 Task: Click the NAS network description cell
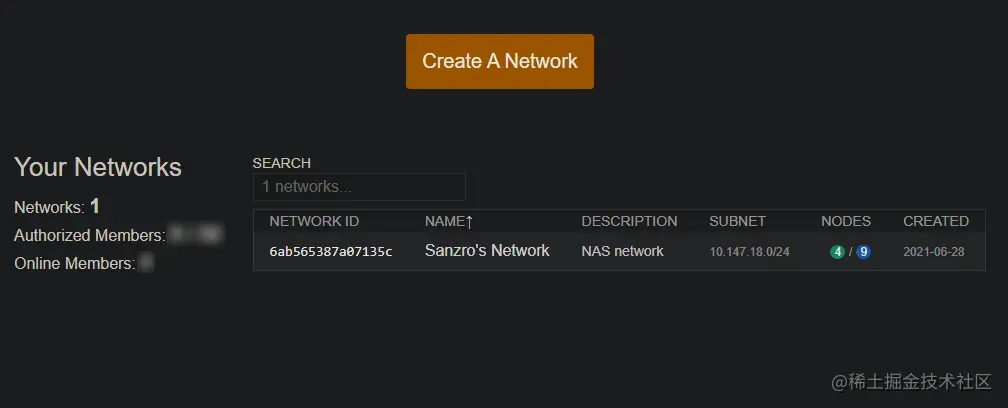pos(622,251)
